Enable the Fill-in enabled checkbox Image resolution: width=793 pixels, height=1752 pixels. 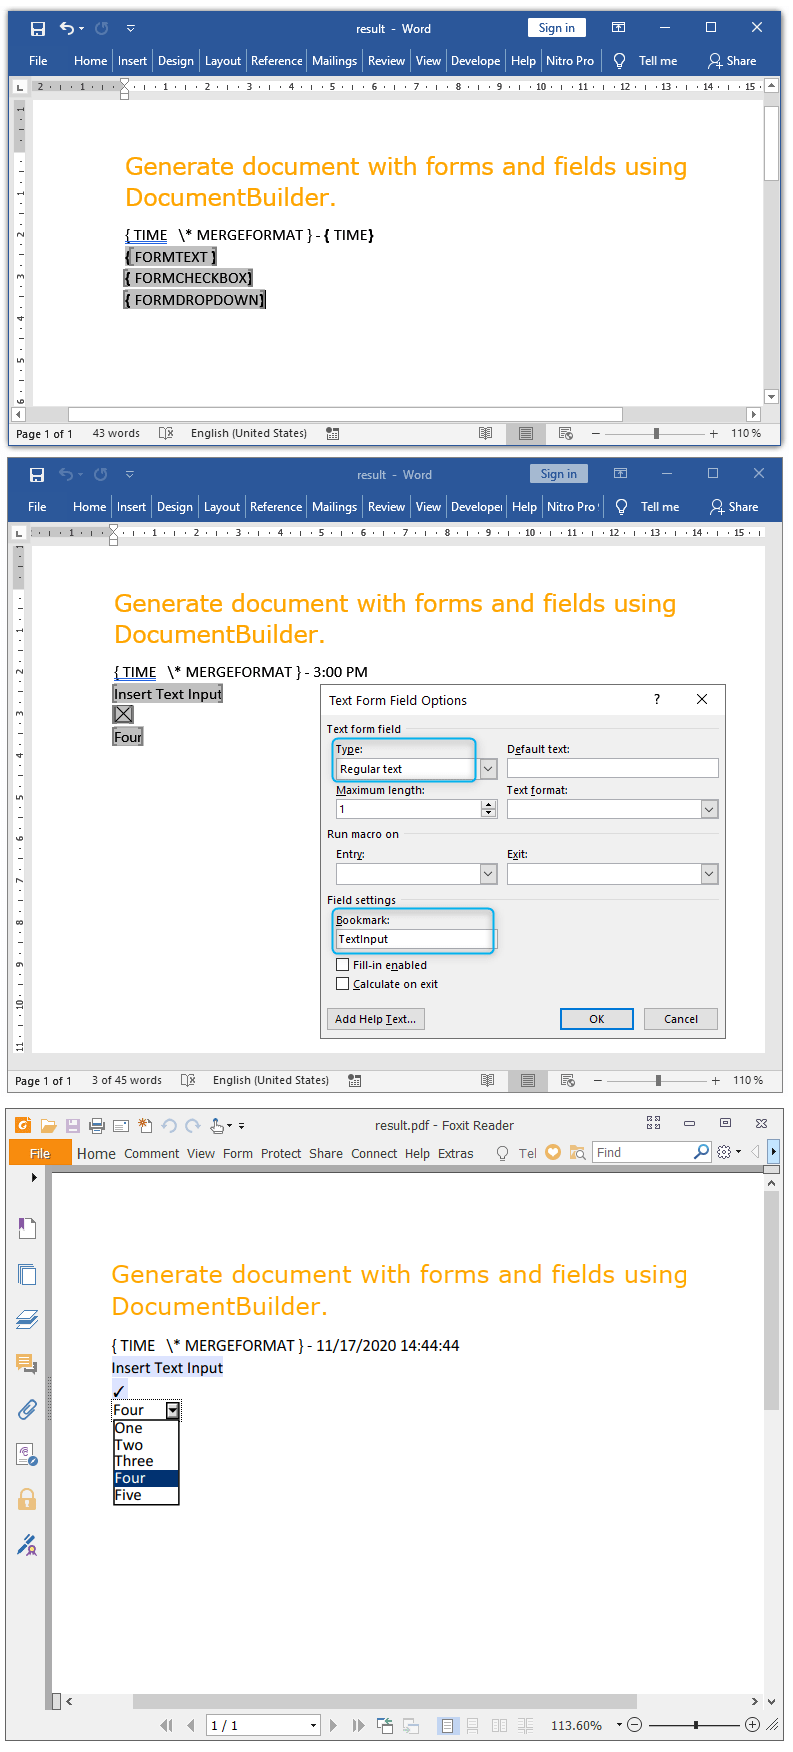343,965
